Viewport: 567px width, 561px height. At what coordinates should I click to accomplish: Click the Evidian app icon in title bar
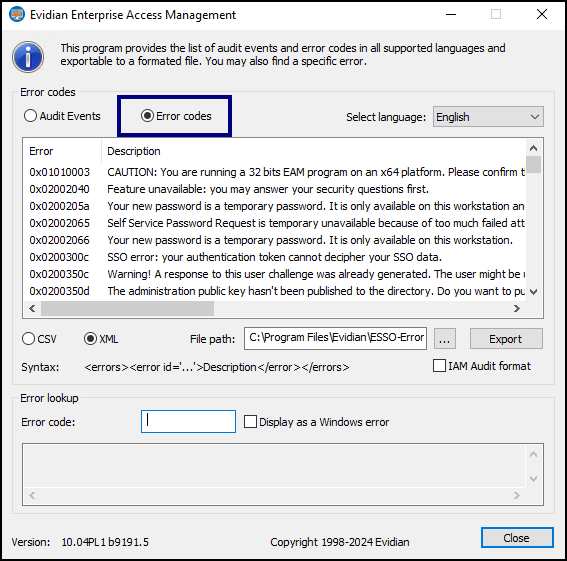[17, 14]
